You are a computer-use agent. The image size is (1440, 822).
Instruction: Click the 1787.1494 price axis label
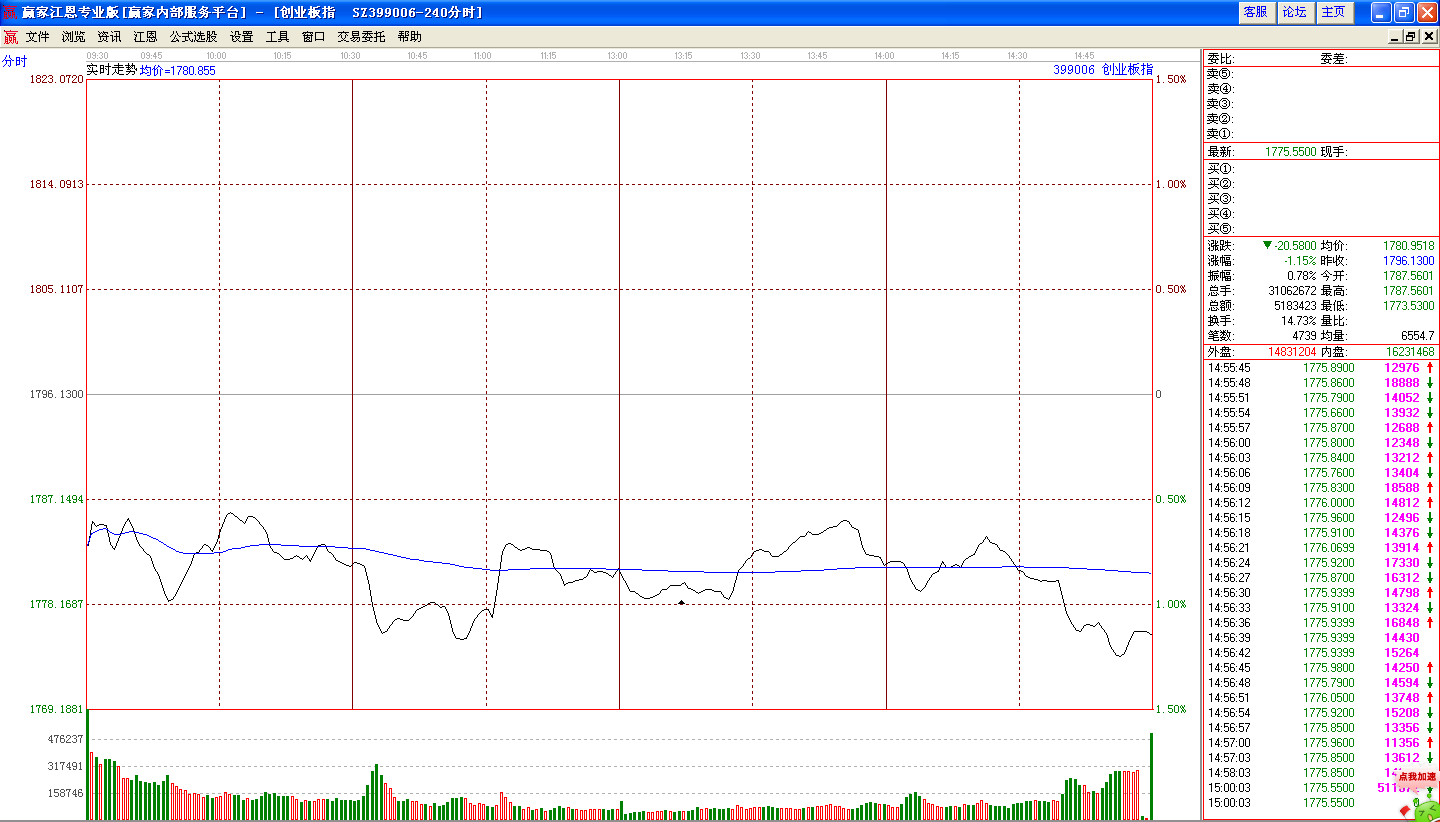point(57,499)
